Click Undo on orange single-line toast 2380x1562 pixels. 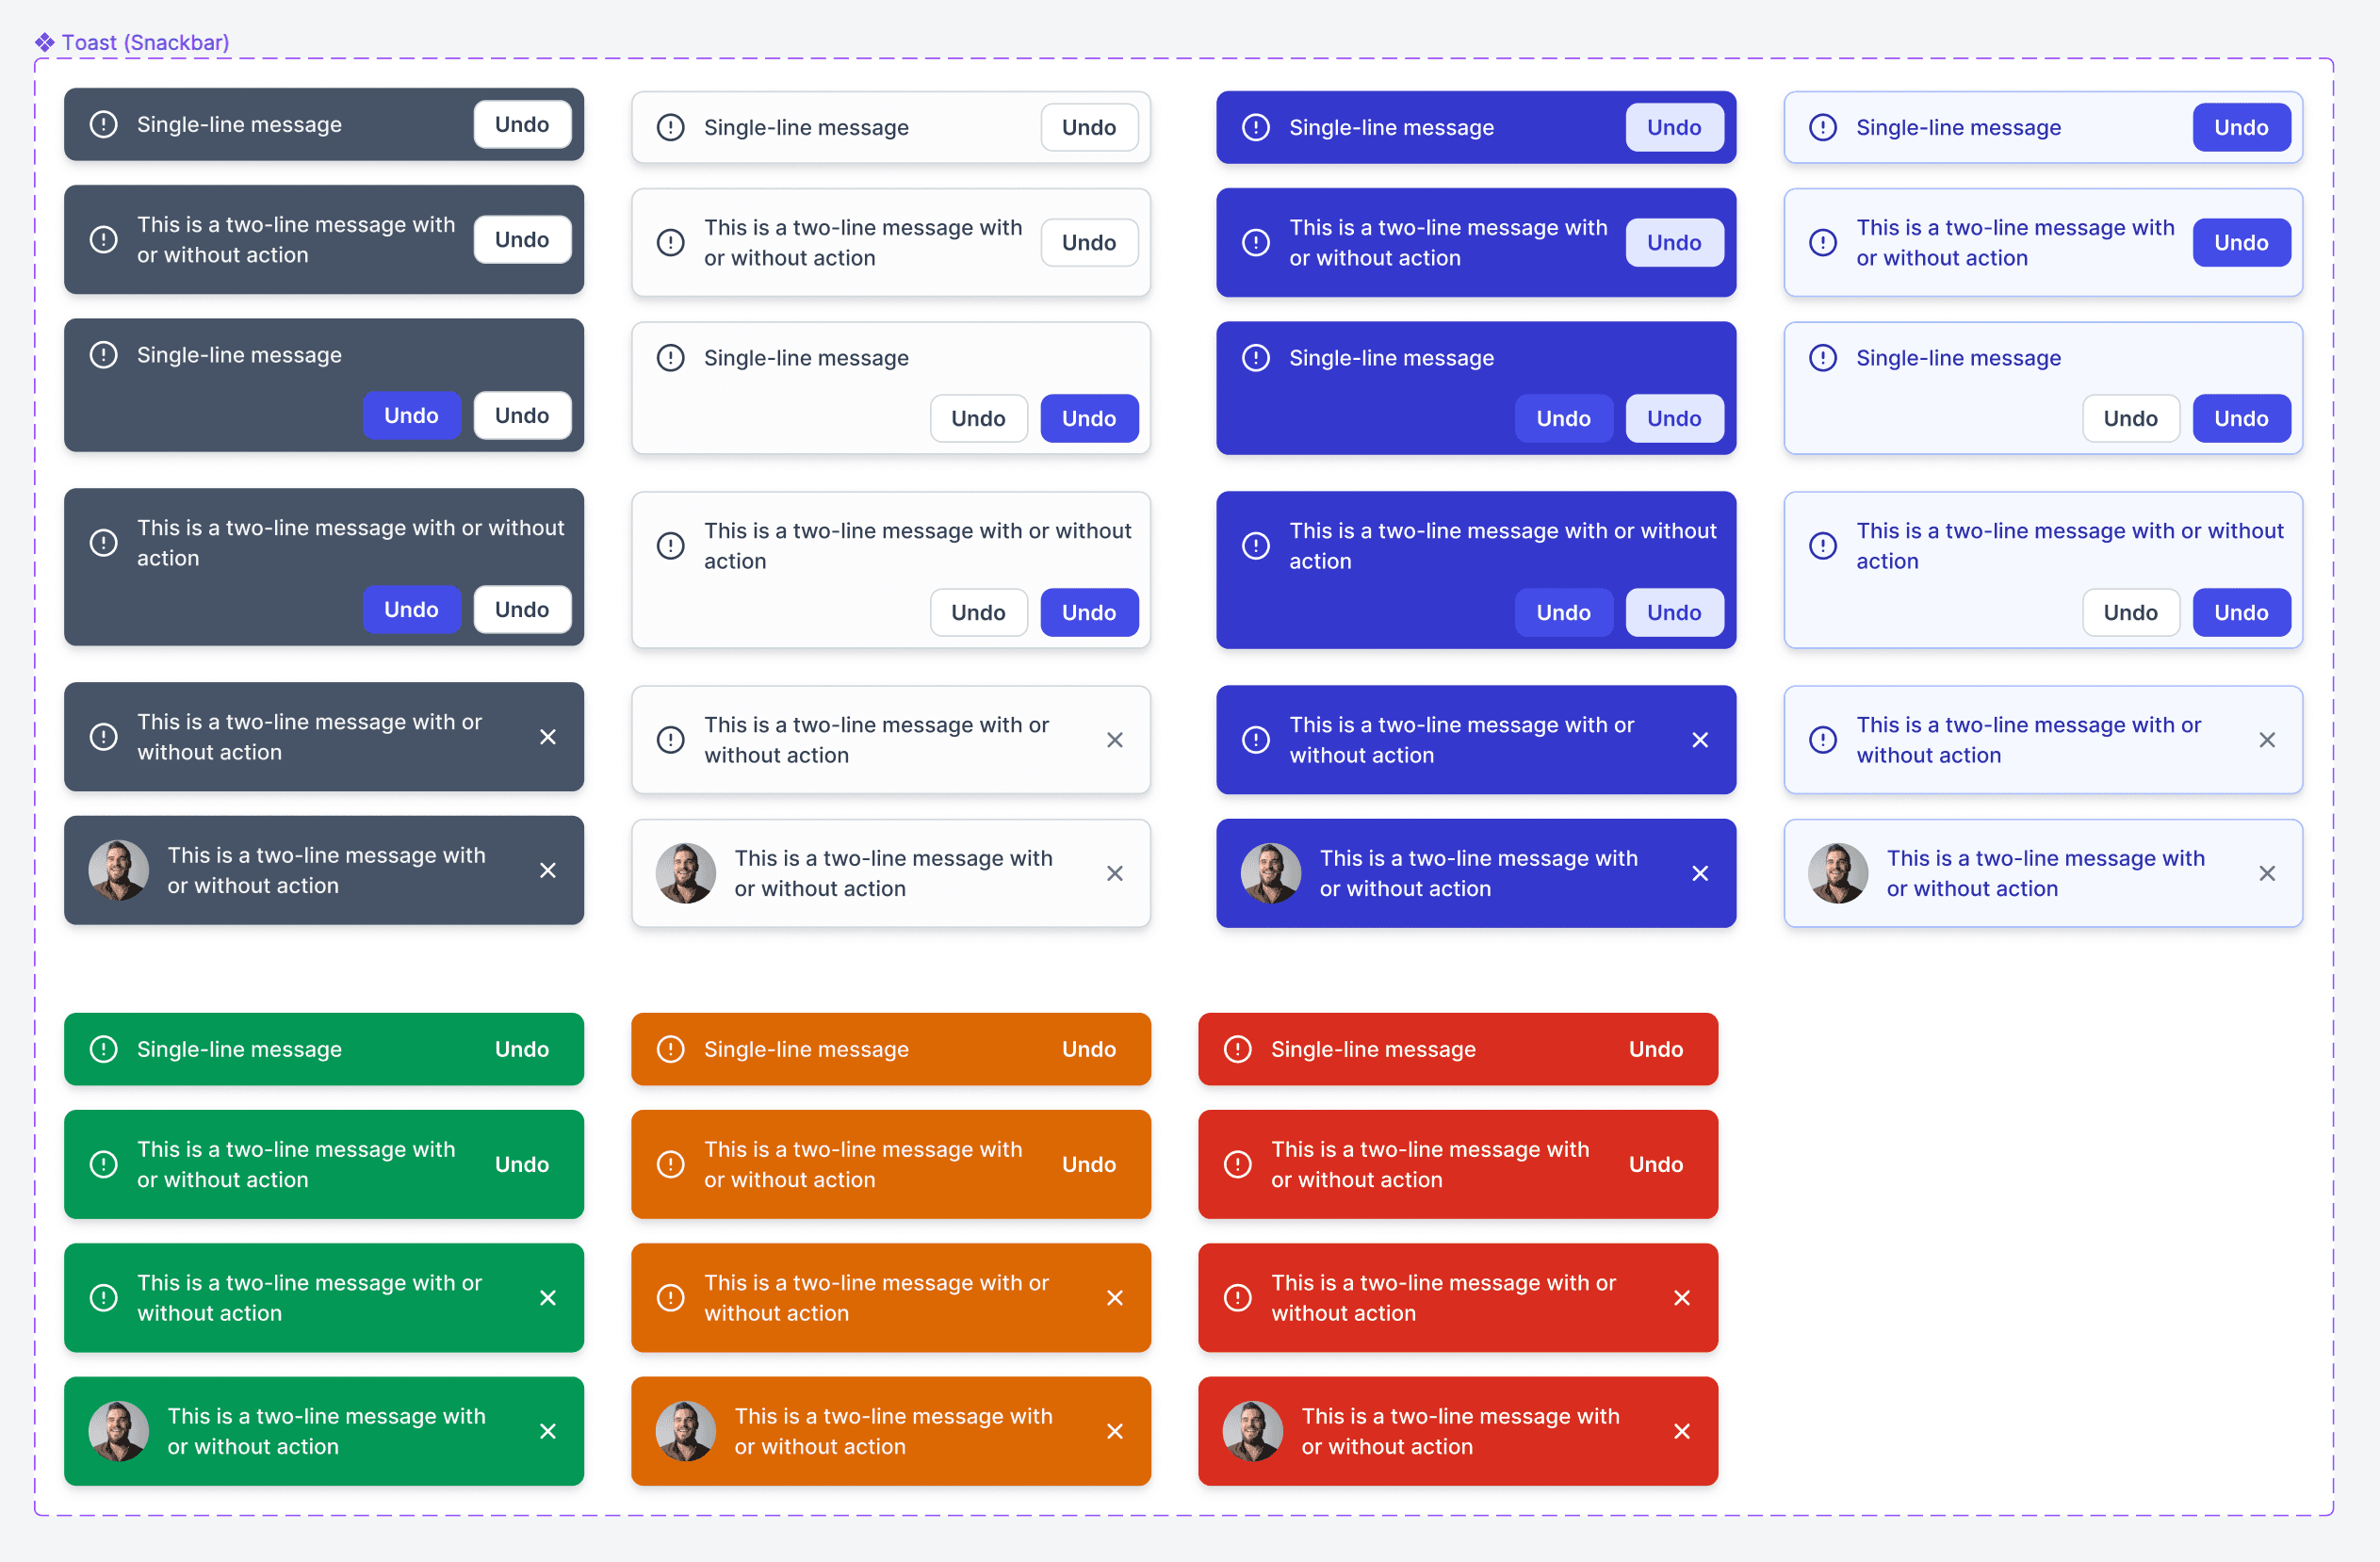[x=1089, y=1049]
